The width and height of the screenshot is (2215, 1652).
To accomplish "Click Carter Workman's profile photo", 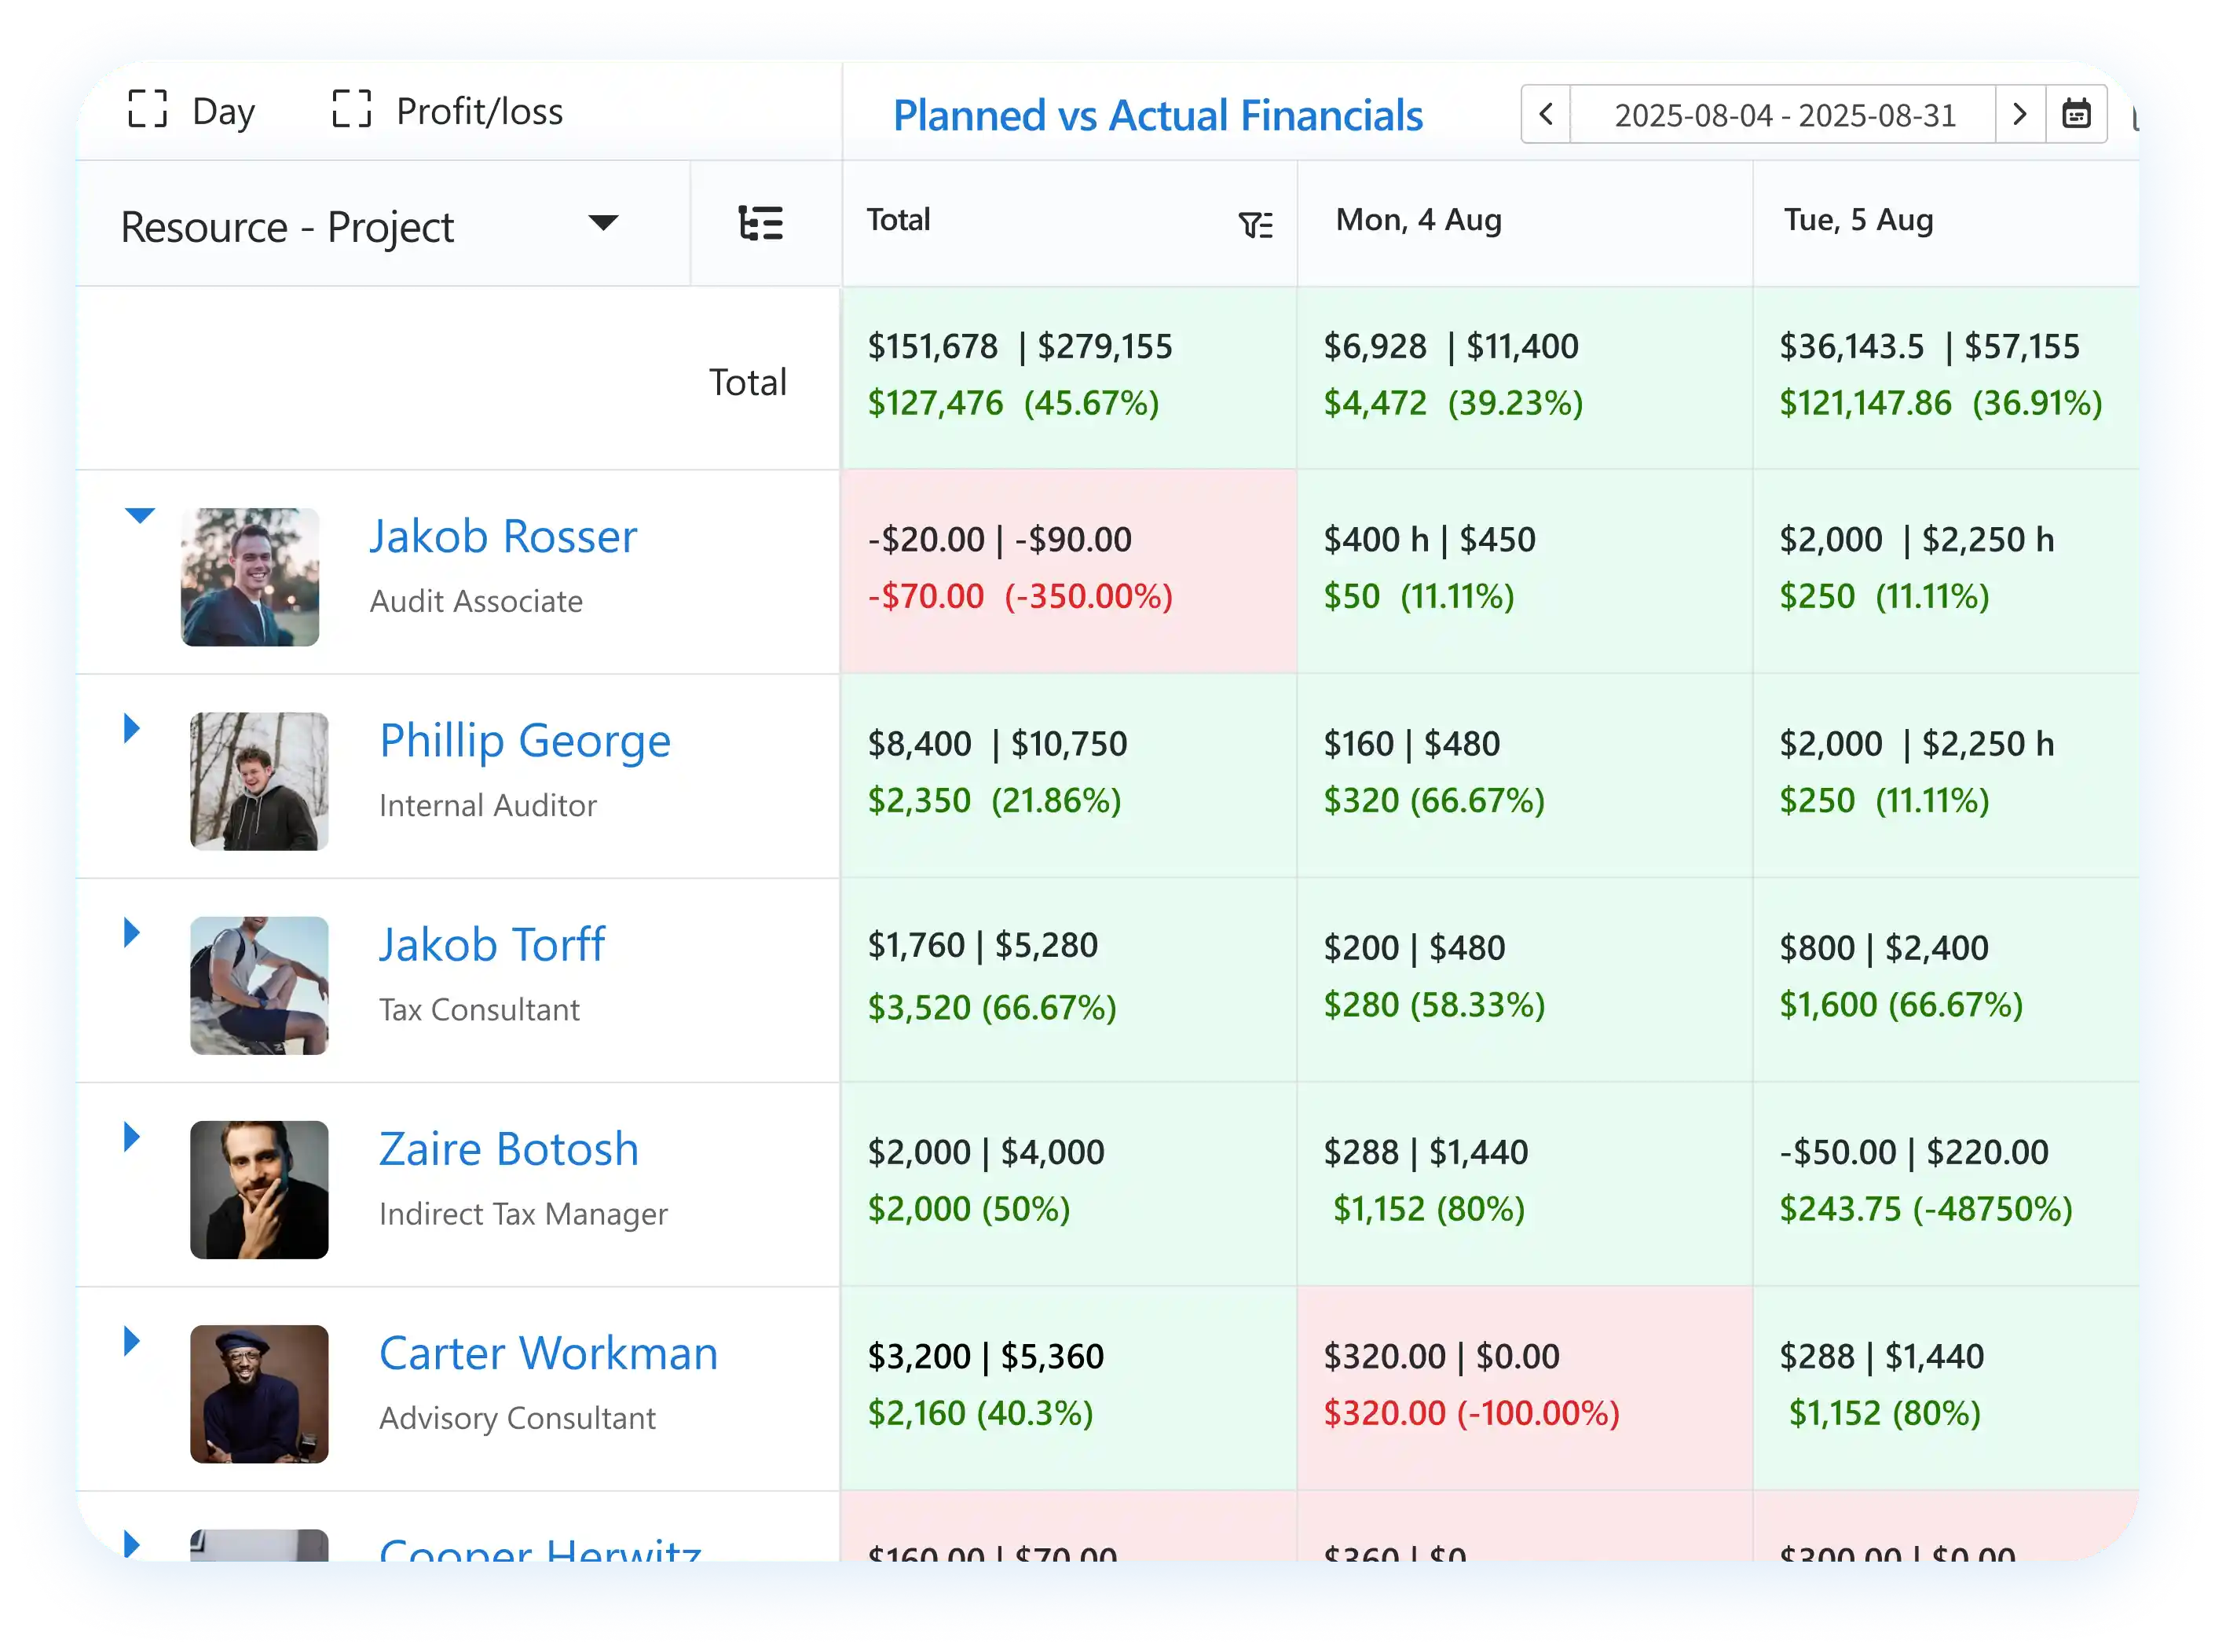I will point(259,1393).
